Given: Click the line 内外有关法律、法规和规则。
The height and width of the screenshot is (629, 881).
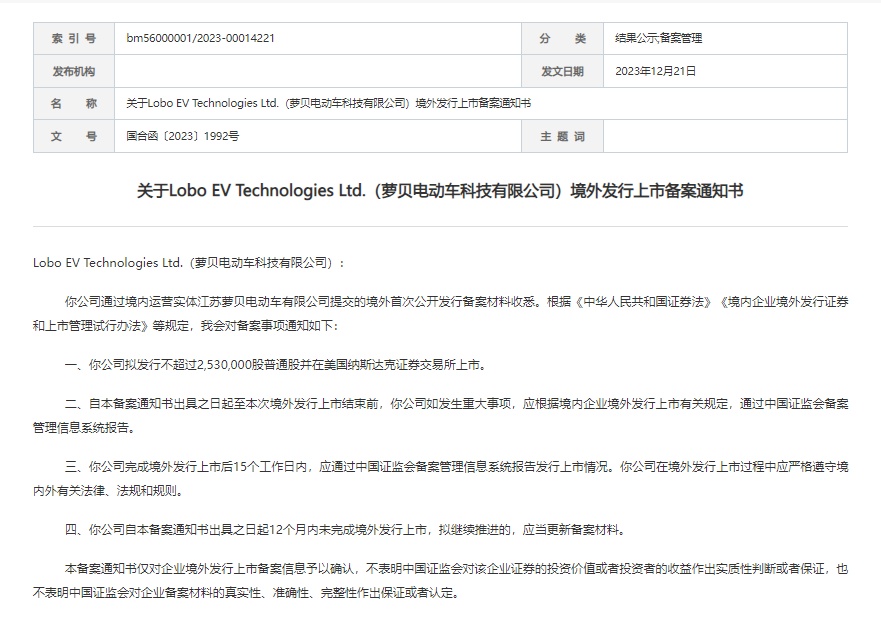Looking at the screenshot, I should pos(108,491).
